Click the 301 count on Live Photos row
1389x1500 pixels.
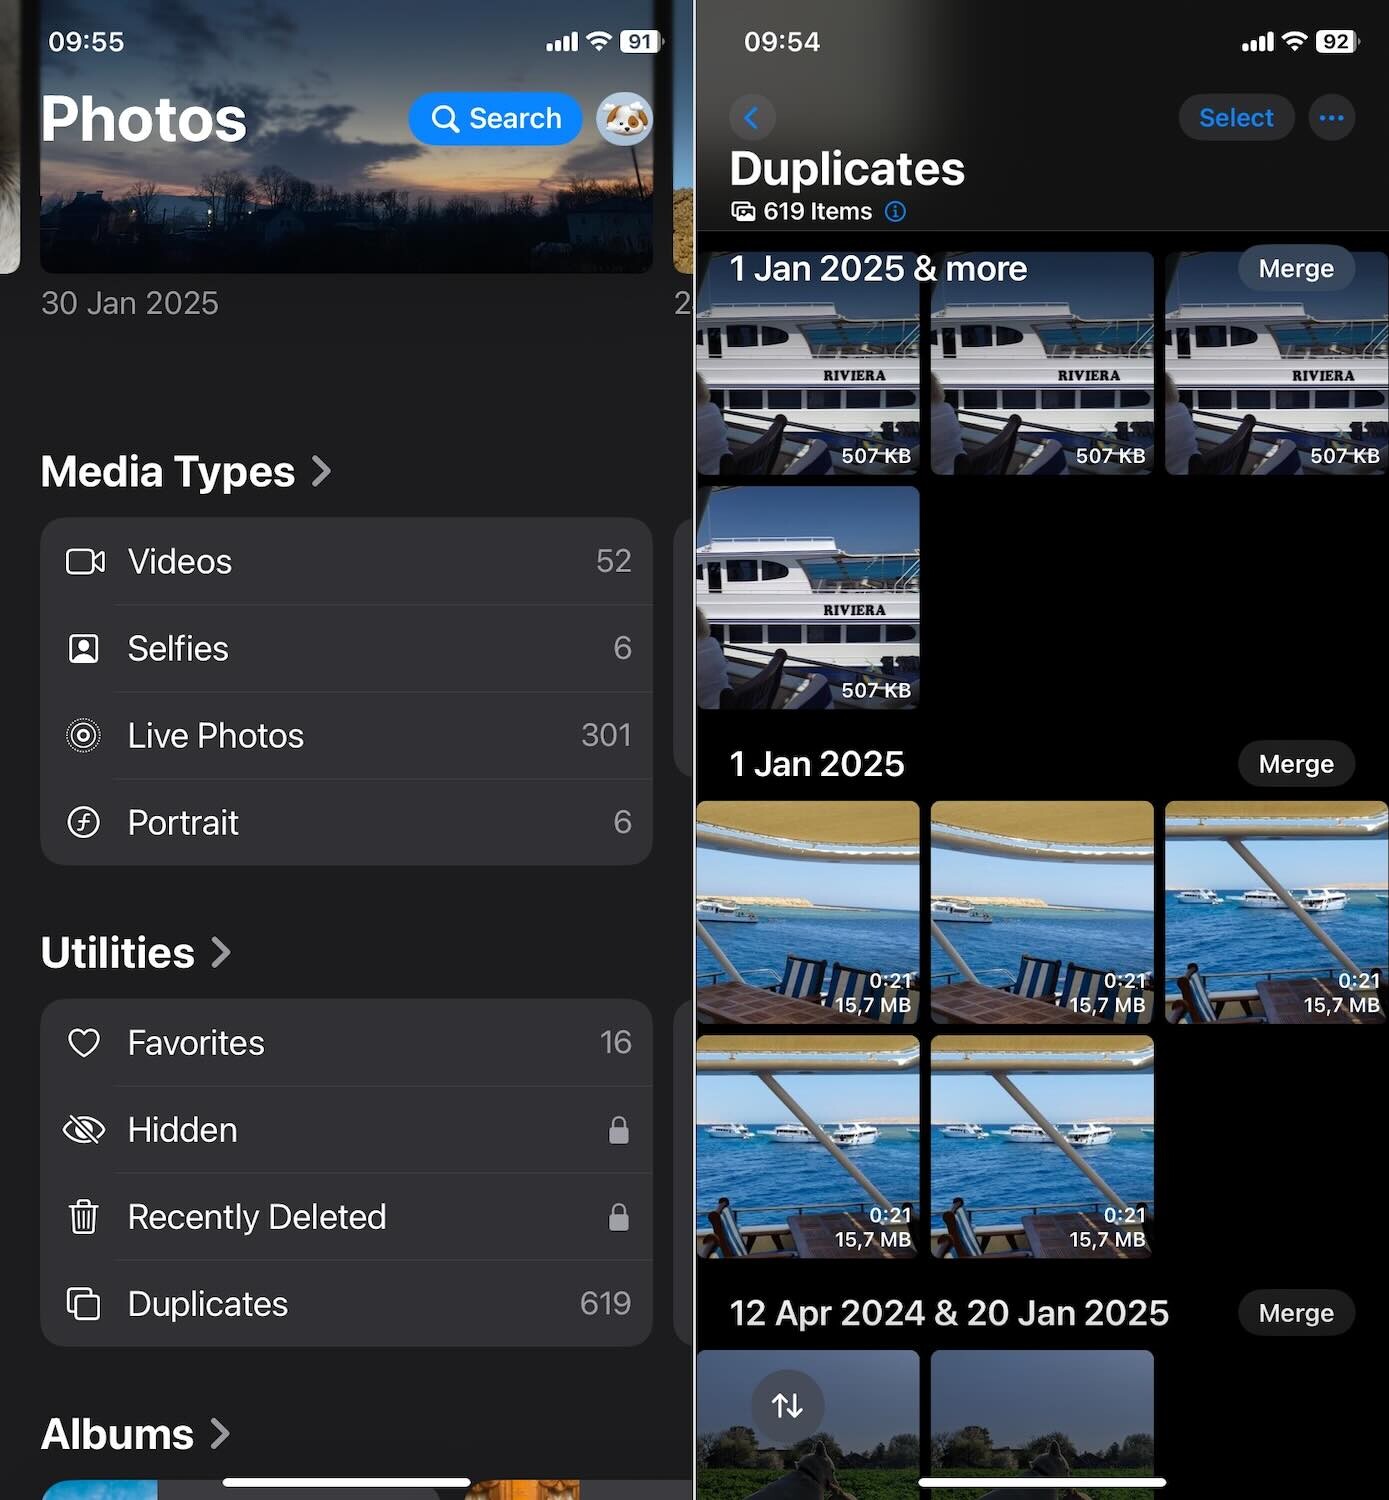606,735
